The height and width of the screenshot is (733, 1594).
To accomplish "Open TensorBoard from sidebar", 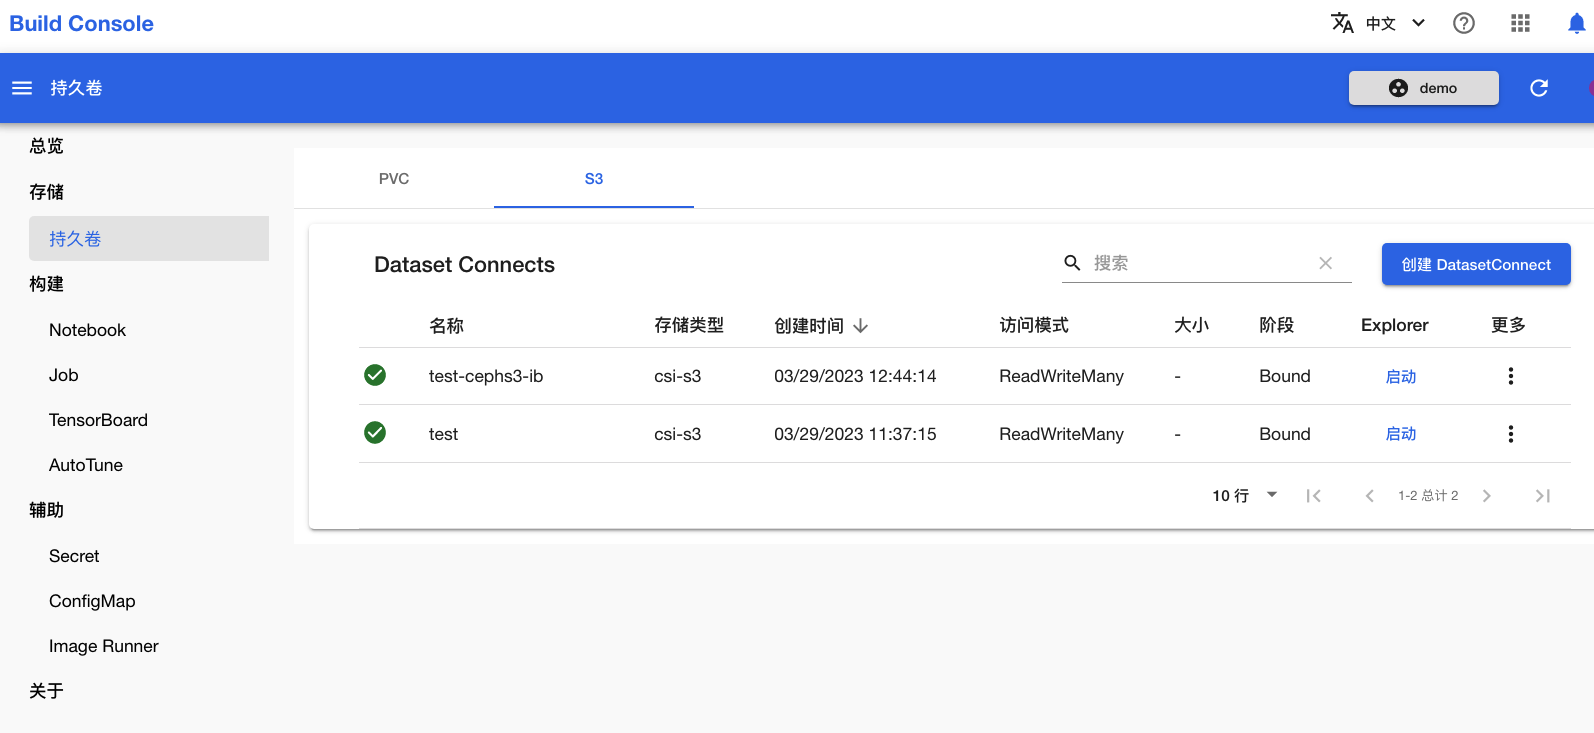I will point(98,420).
